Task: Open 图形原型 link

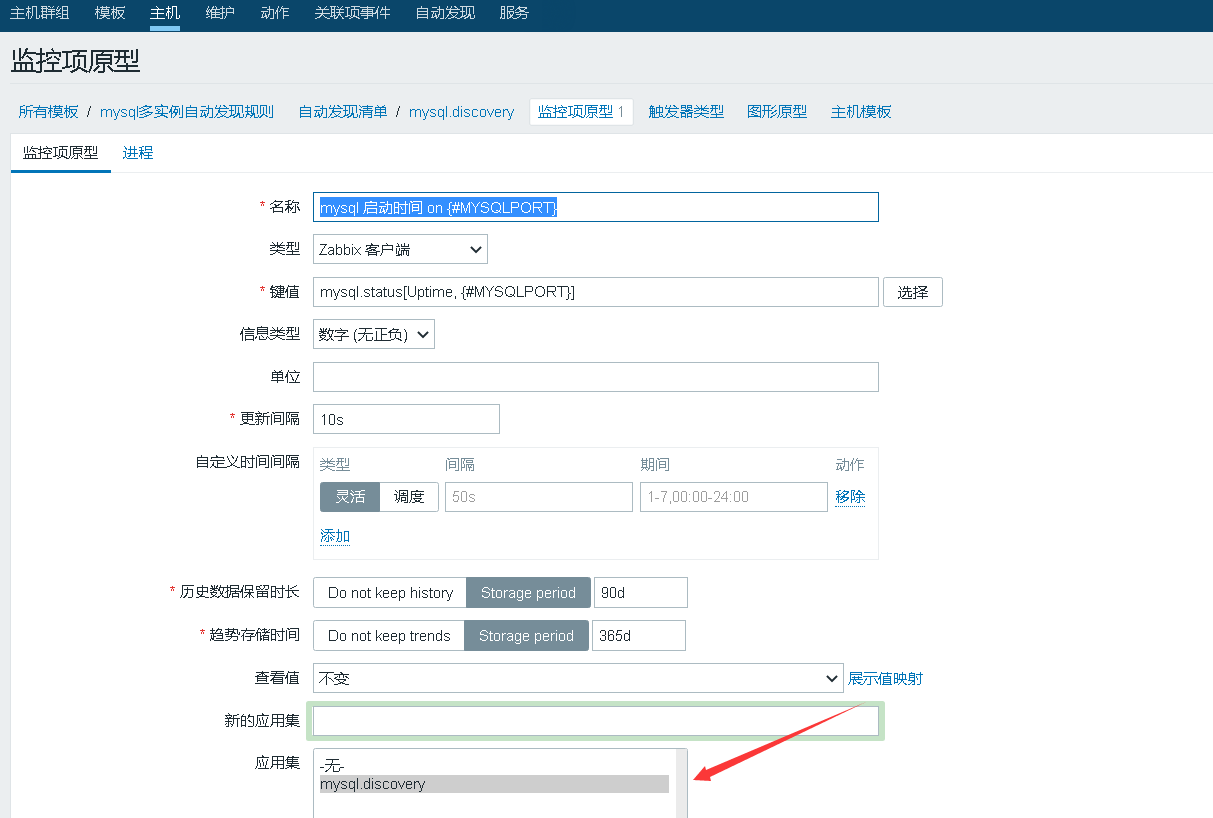Action: click(777, 112)
